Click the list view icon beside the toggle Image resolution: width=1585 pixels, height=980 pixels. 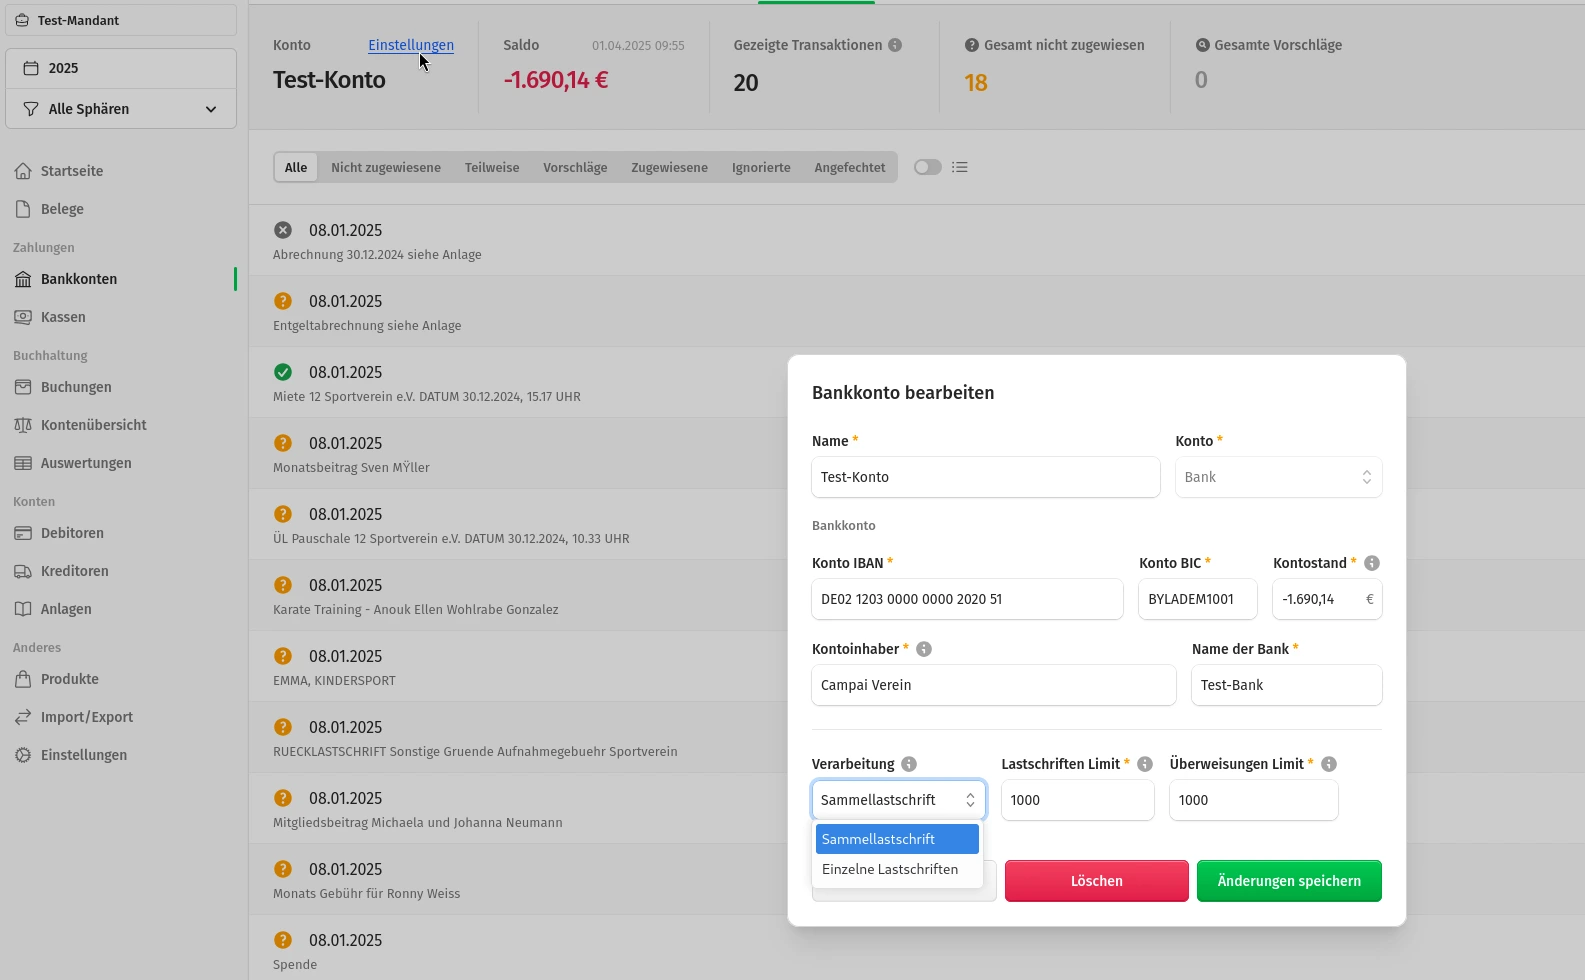tap(960, 167)
